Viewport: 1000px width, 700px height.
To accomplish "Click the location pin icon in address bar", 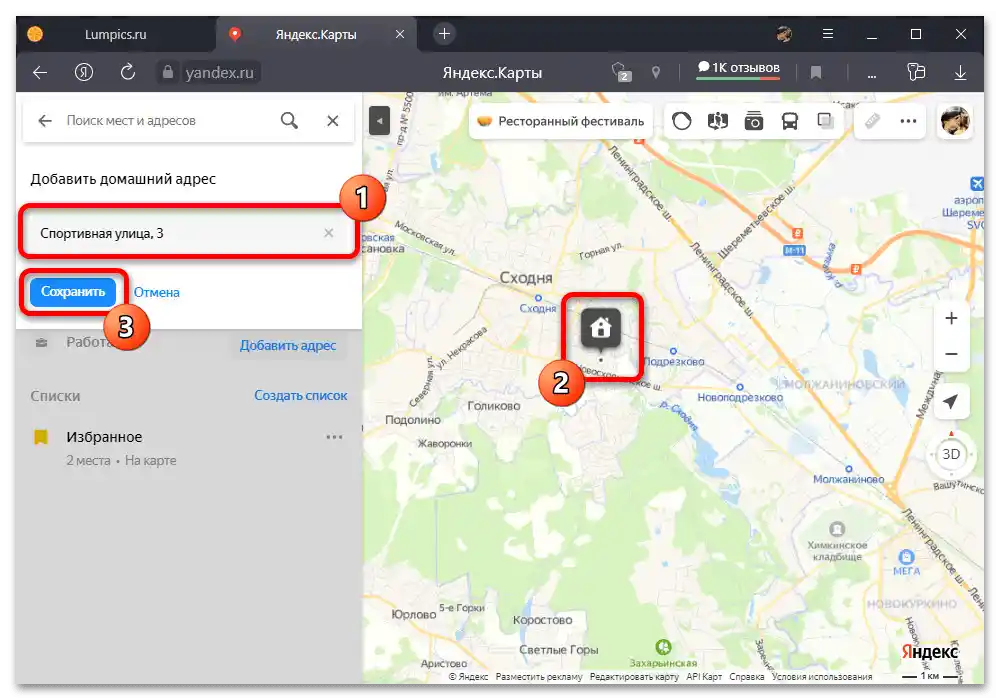I will pos(656,73).
